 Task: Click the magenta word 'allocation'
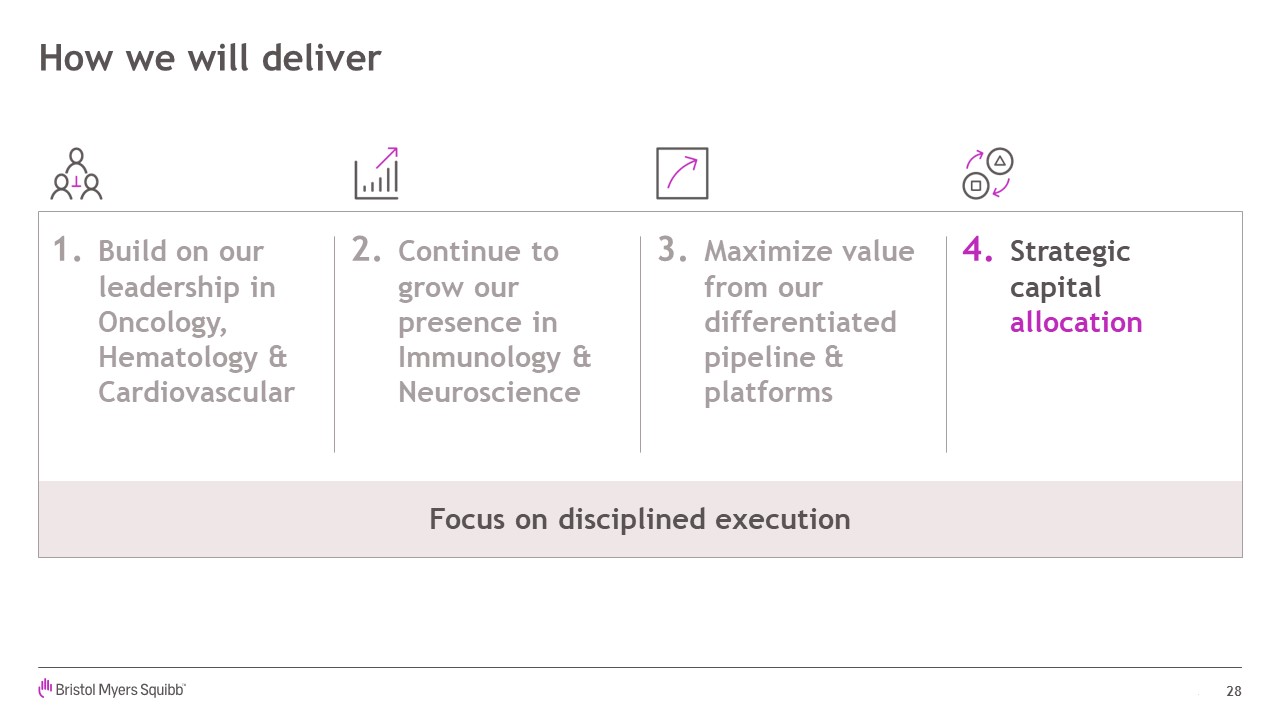coord(1076,322)
